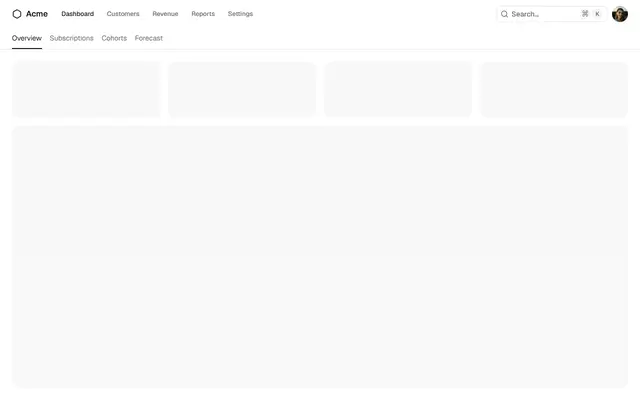This screenshot has height=400, width=640.
Task: Click the magnifying glass search icon
Action: tap(504, 14)
